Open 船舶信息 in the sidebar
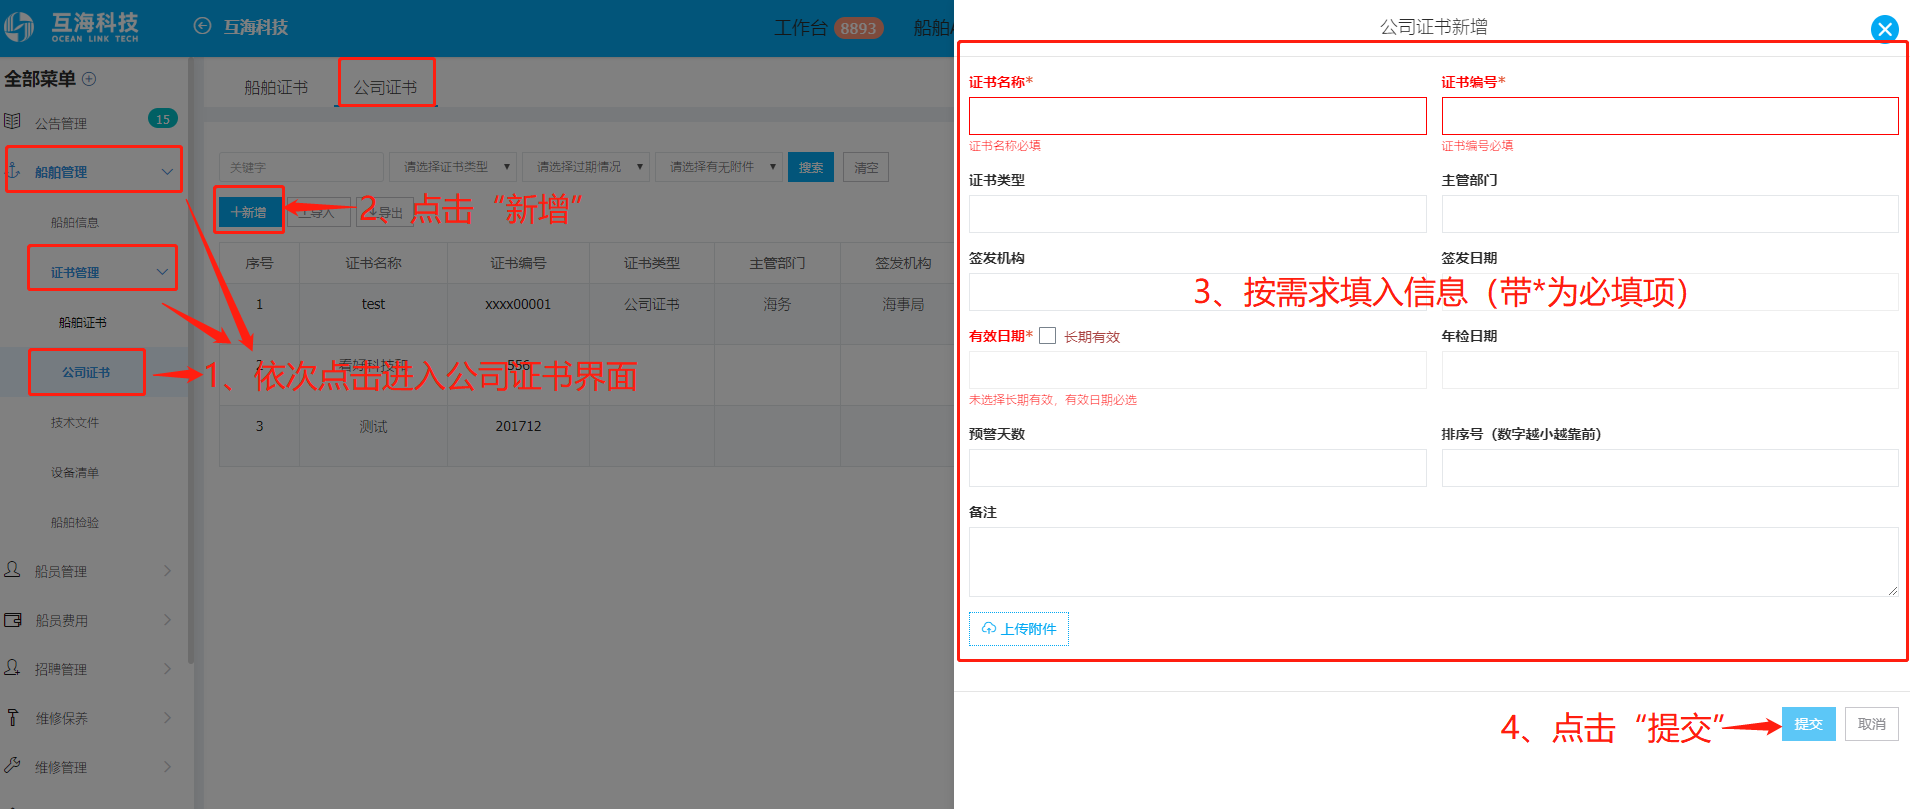The image size is (1910, 809). (75, 222)
